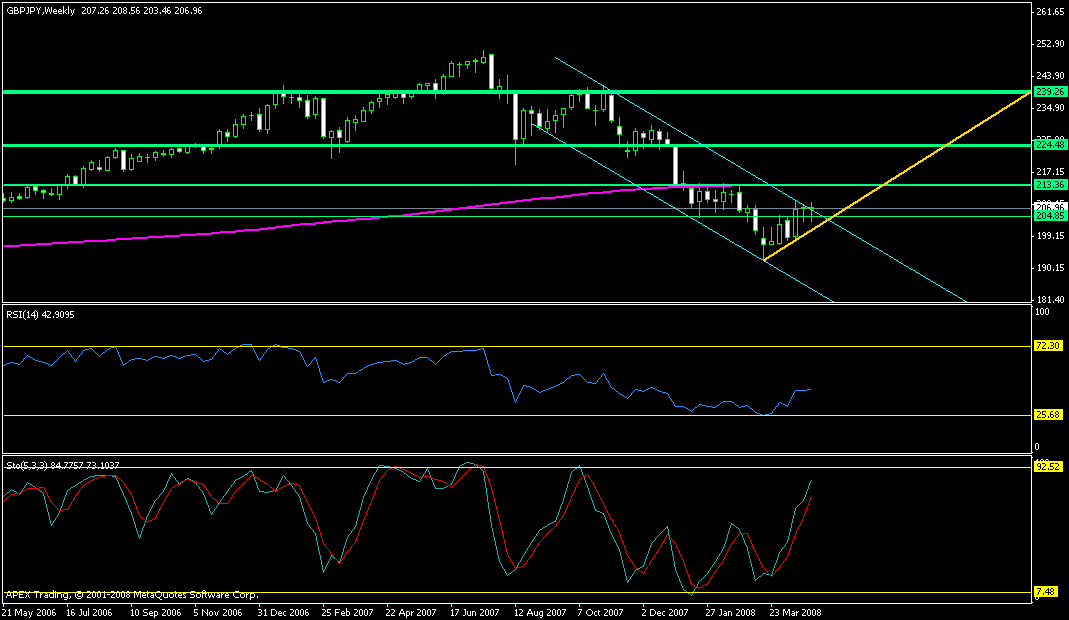Click the 239.26 resistance price label

pyautogui.click(x=1049, y=92)
